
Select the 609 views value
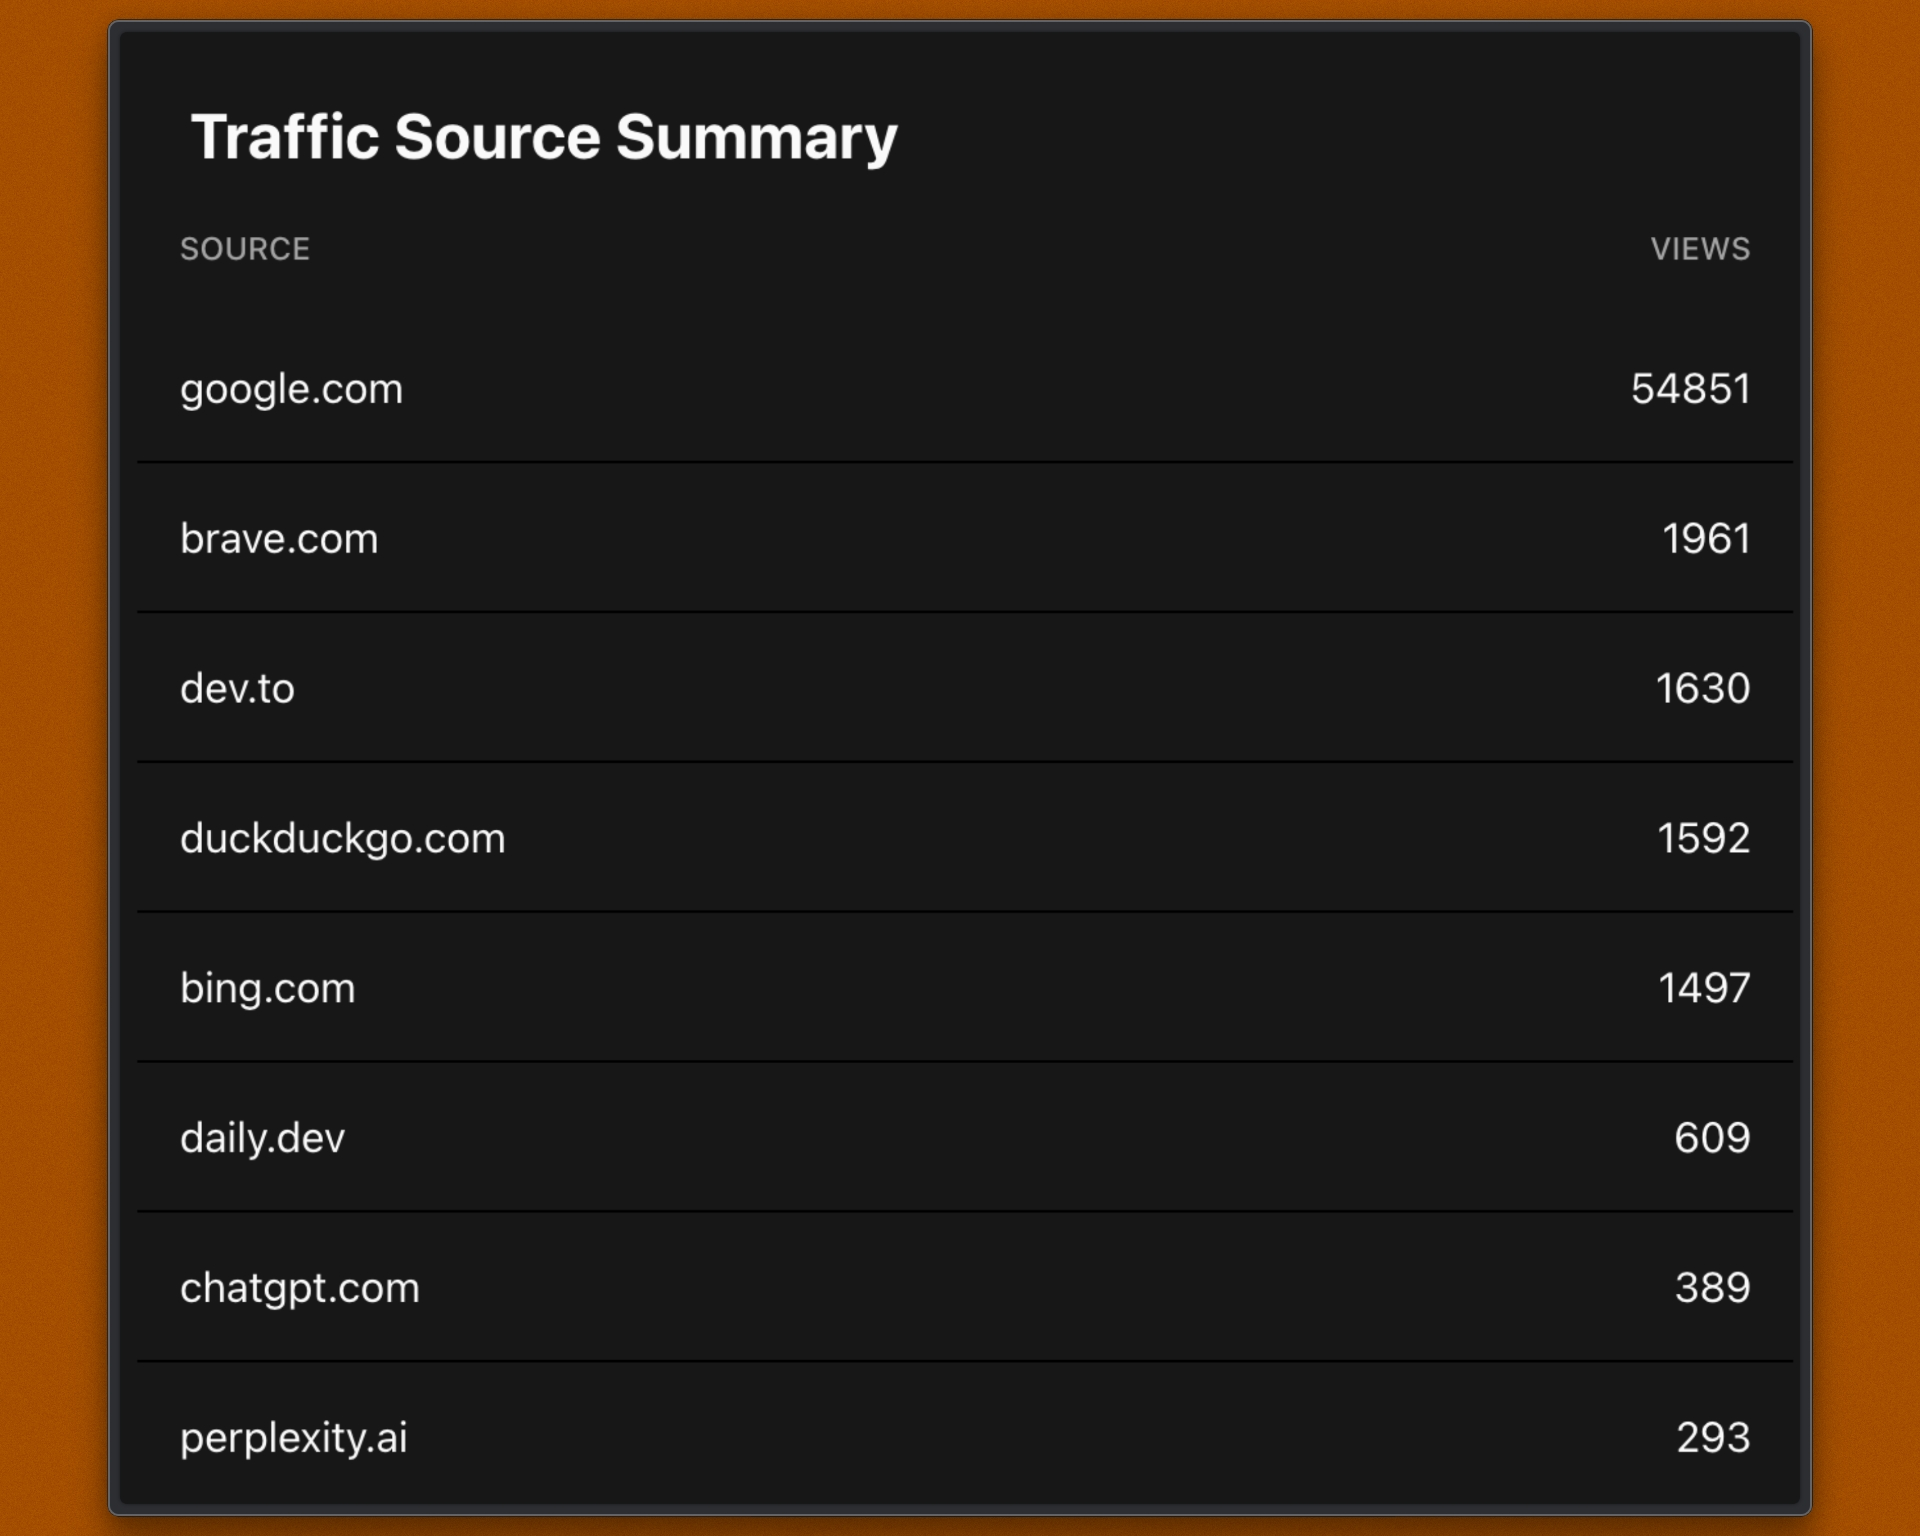[1712, 1138]
